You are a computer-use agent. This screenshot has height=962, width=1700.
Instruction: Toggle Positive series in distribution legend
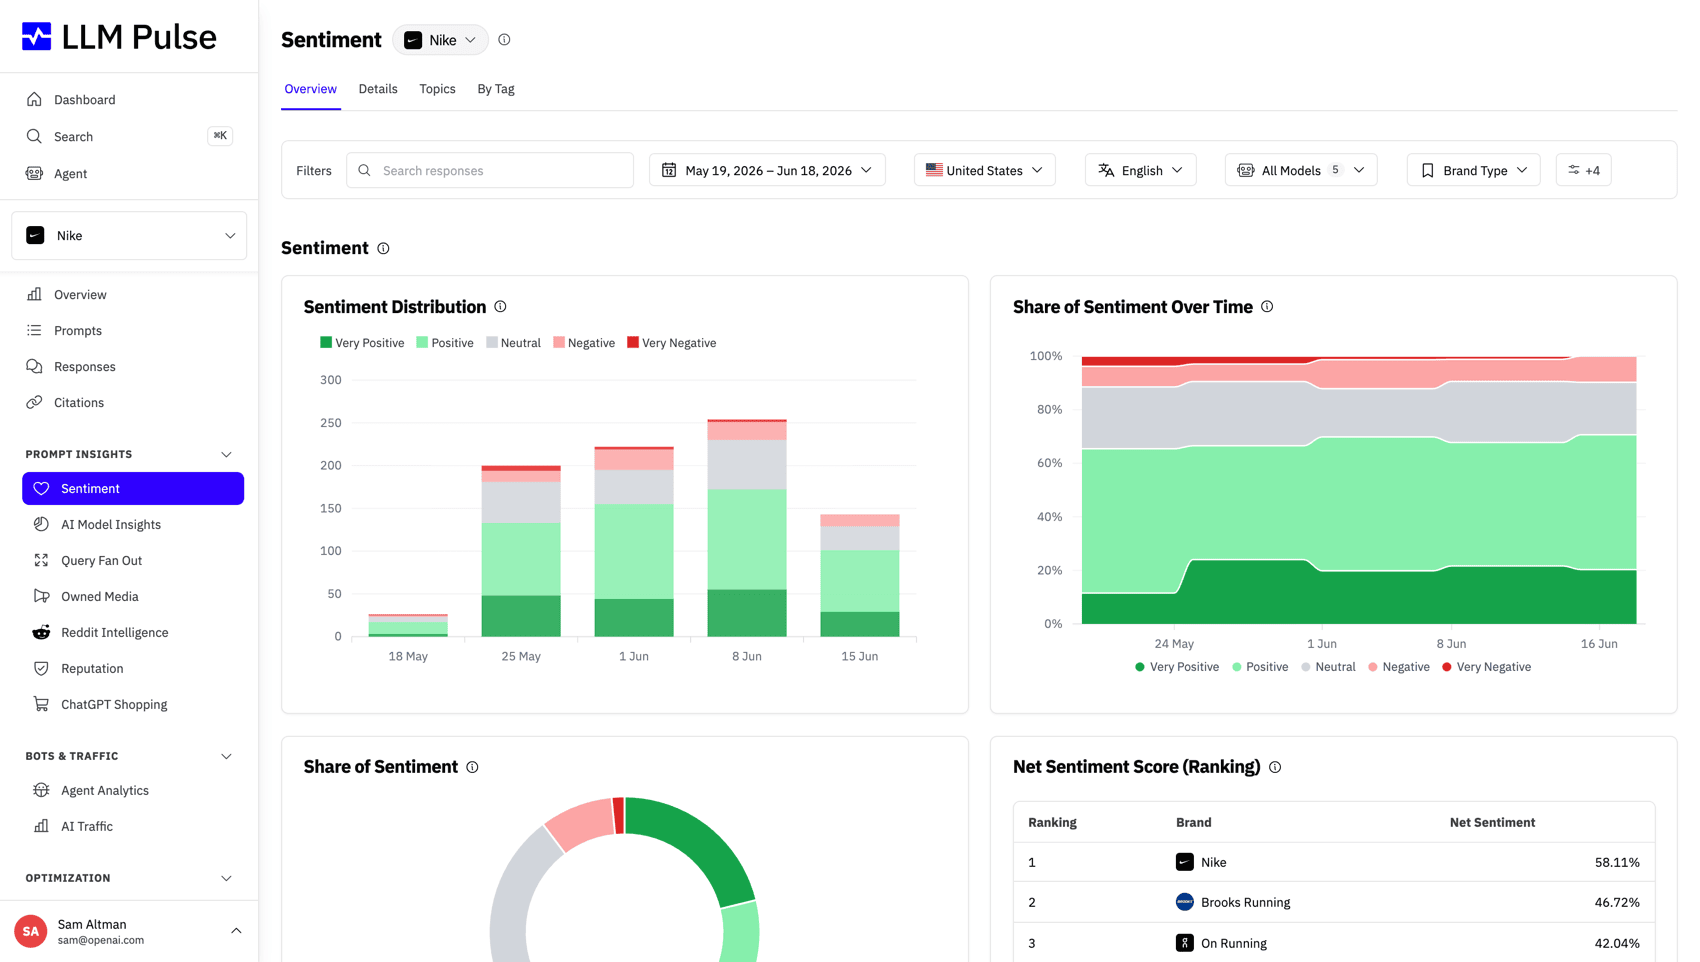click(445, 343)
